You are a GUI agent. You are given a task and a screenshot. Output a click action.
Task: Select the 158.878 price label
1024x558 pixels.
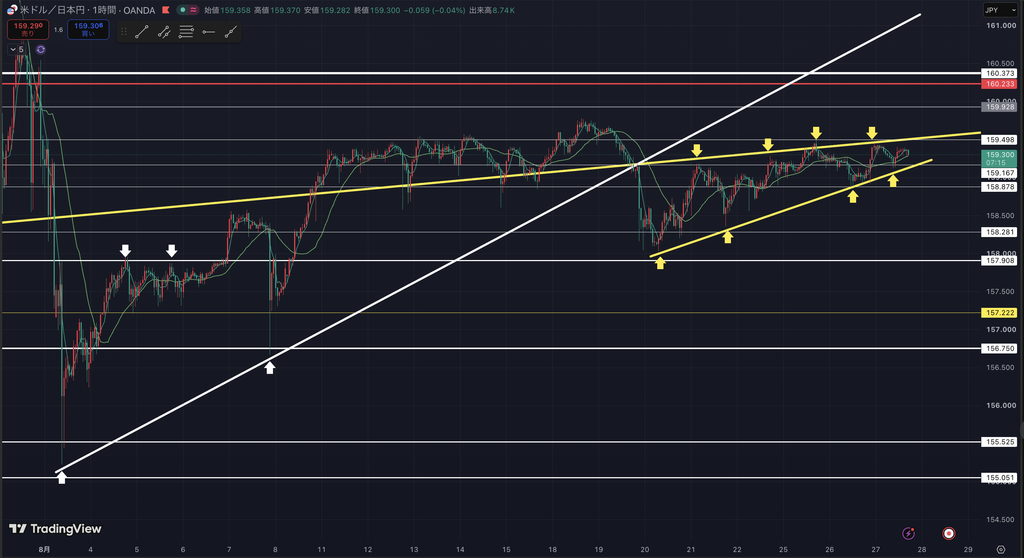click(x=999, y=188)
